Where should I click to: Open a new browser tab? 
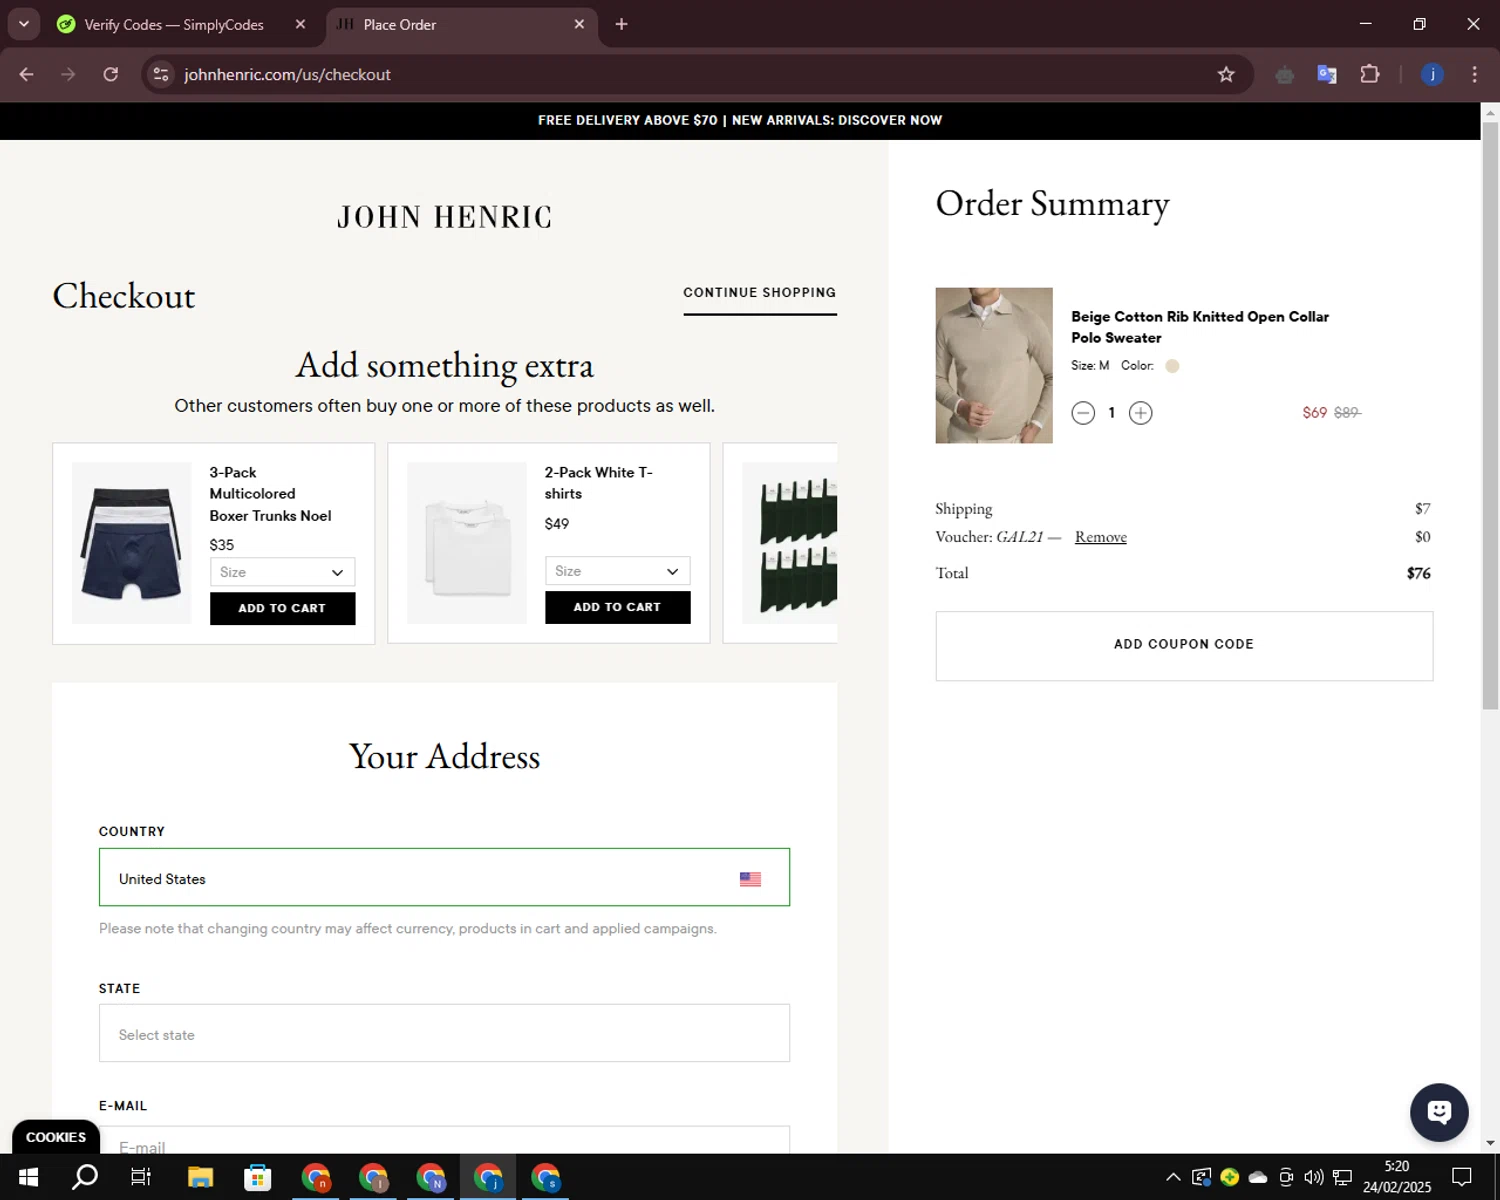(x=621, y=24)
